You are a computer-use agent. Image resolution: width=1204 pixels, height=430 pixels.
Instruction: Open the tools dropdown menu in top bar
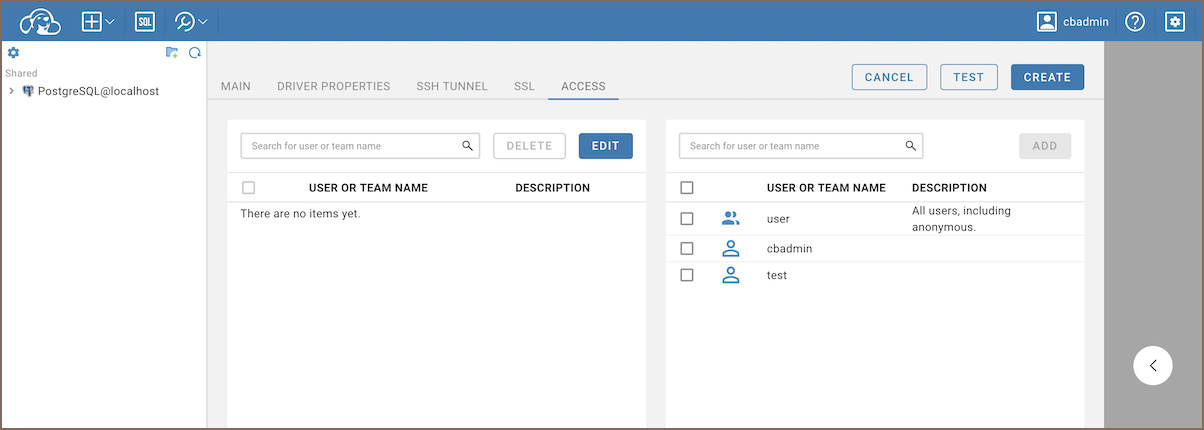[190, 21]
